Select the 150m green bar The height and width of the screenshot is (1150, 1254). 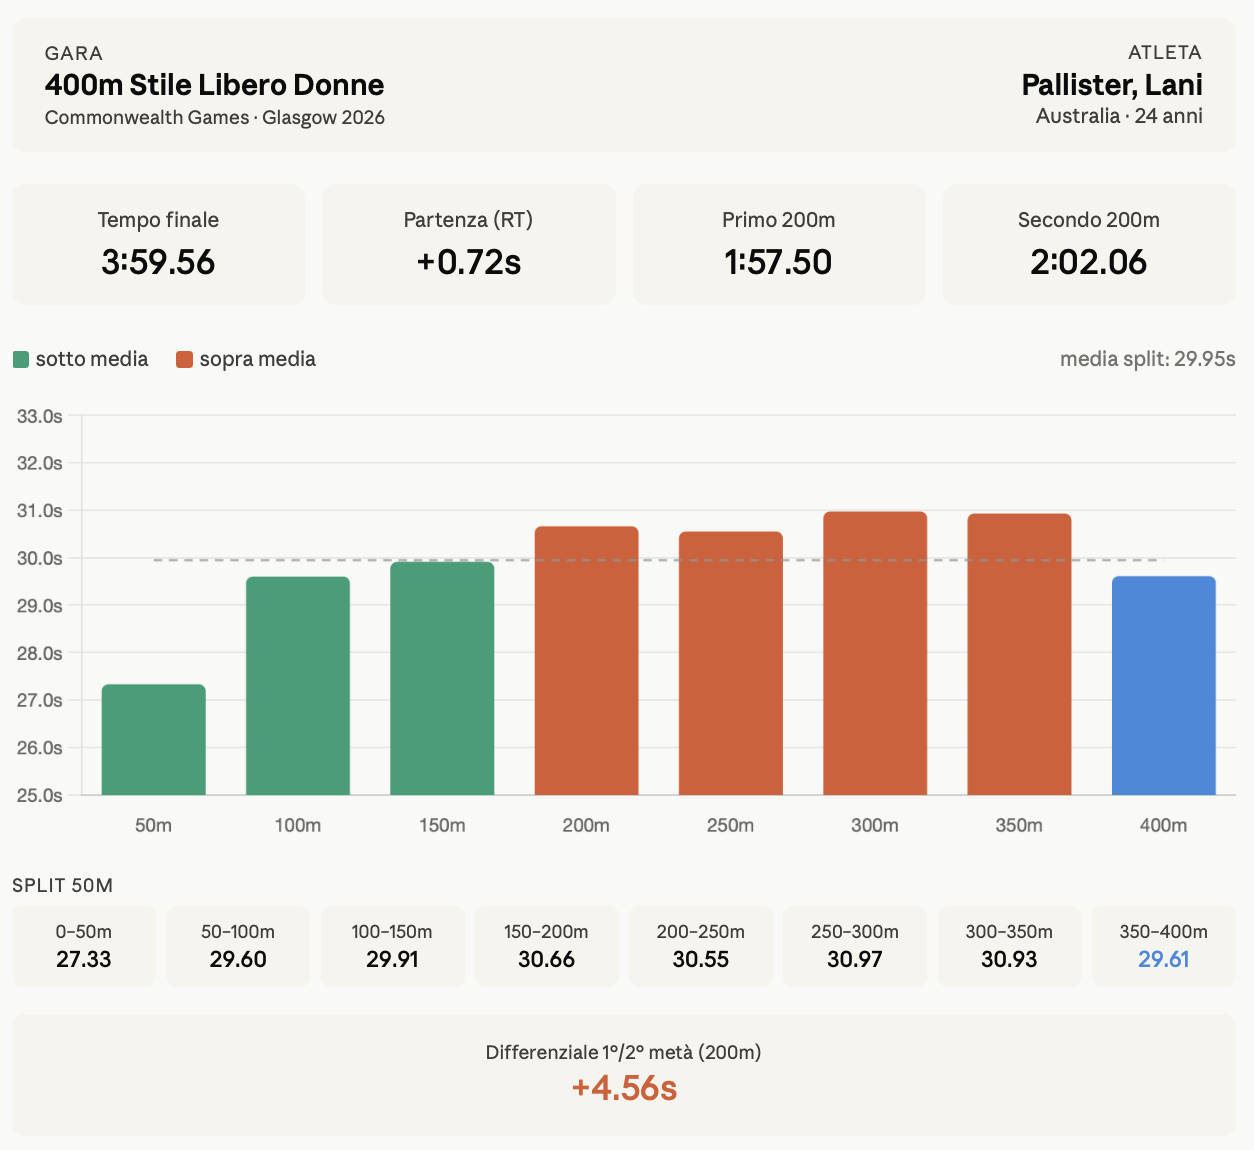pos(442,678)
